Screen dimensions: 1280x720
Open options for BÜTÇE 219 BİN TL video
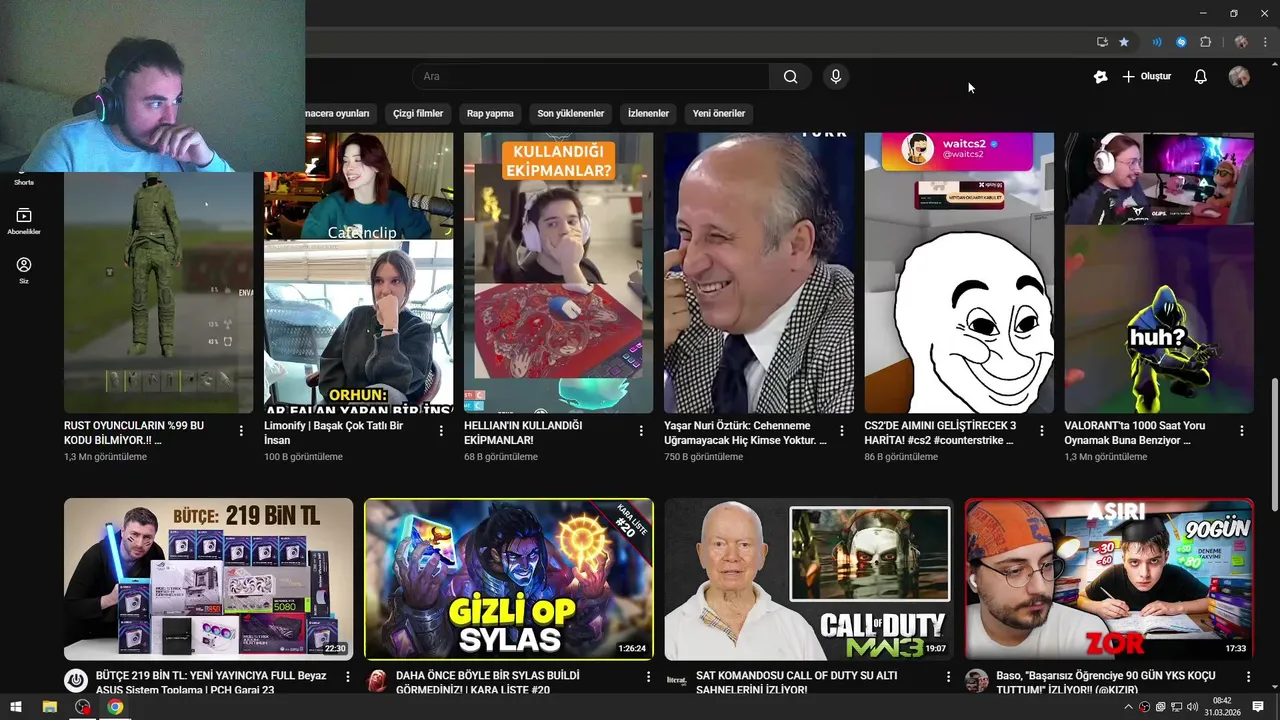pos(348,677)
